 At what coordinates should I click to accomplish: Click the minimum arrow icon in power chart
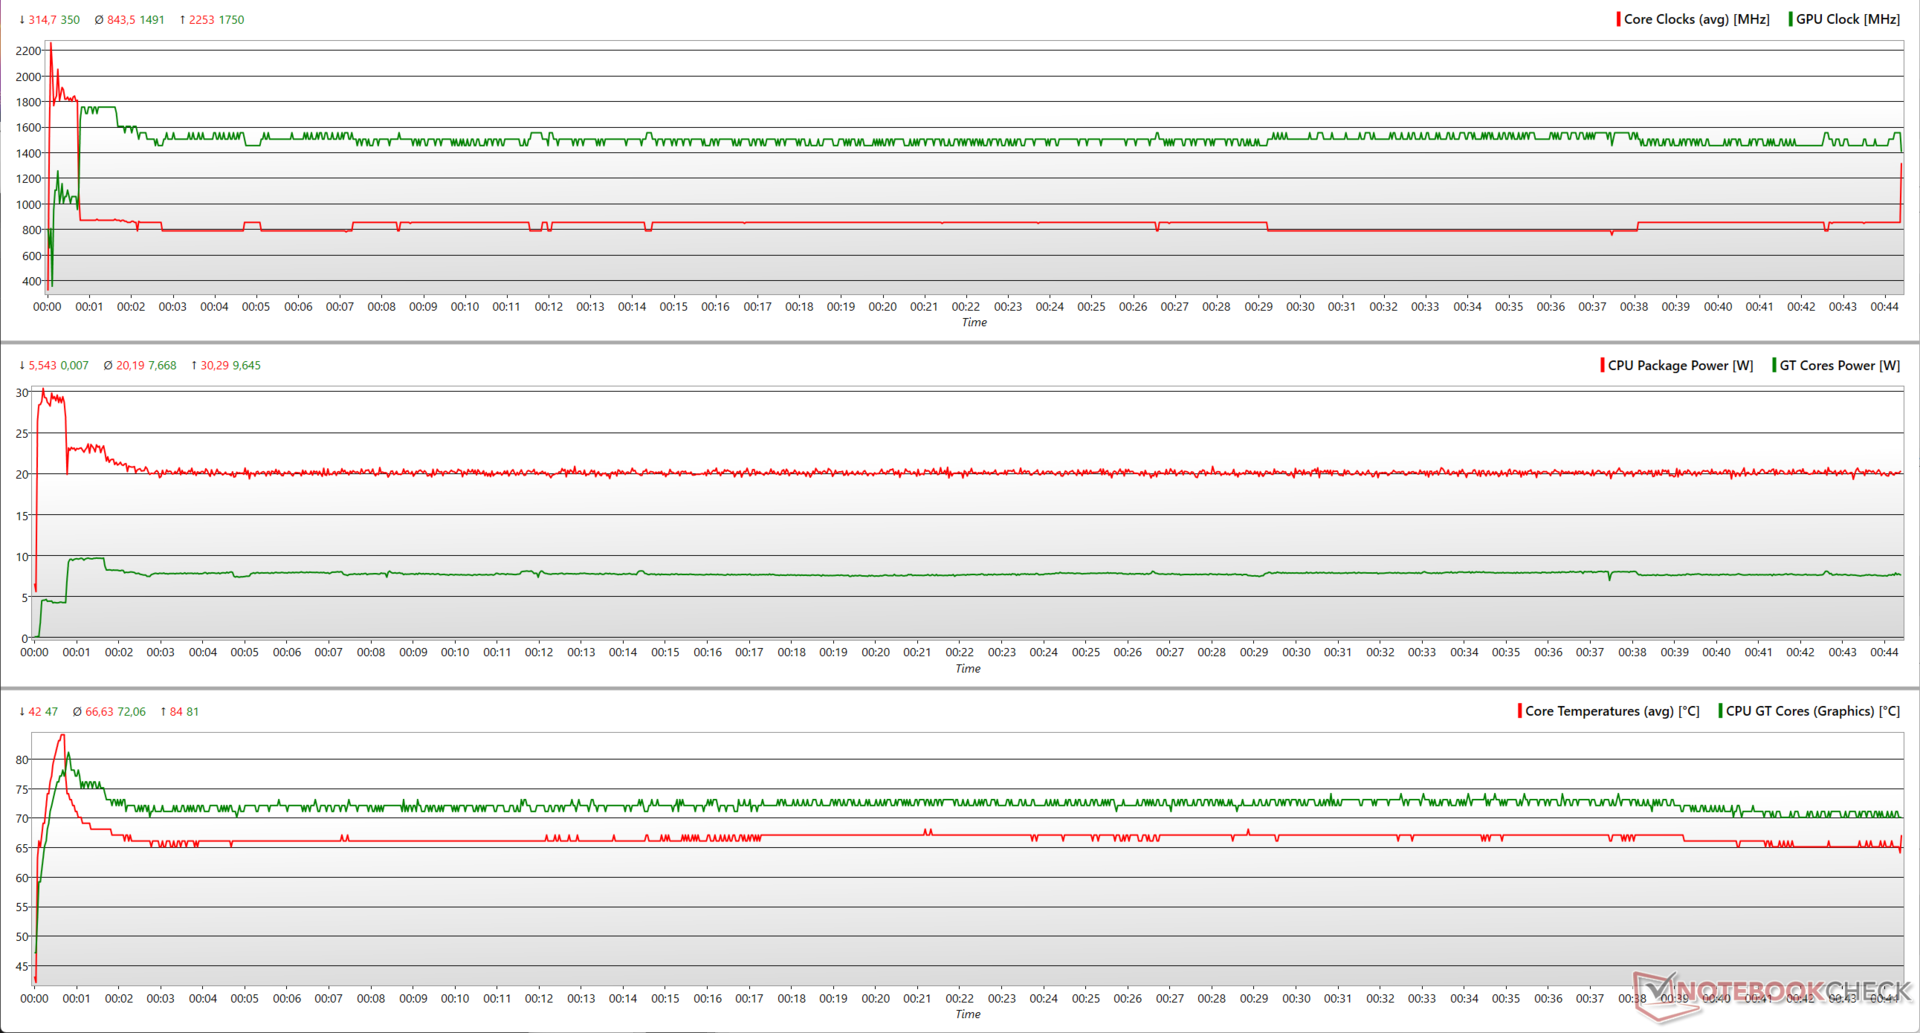coord(22,366)
